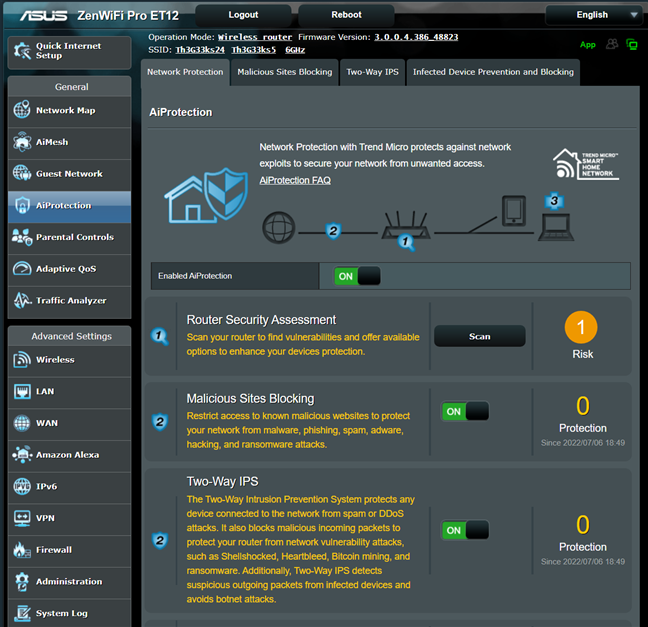Open the Wireless settings icon
648x627 pixels.
[22, 360]
